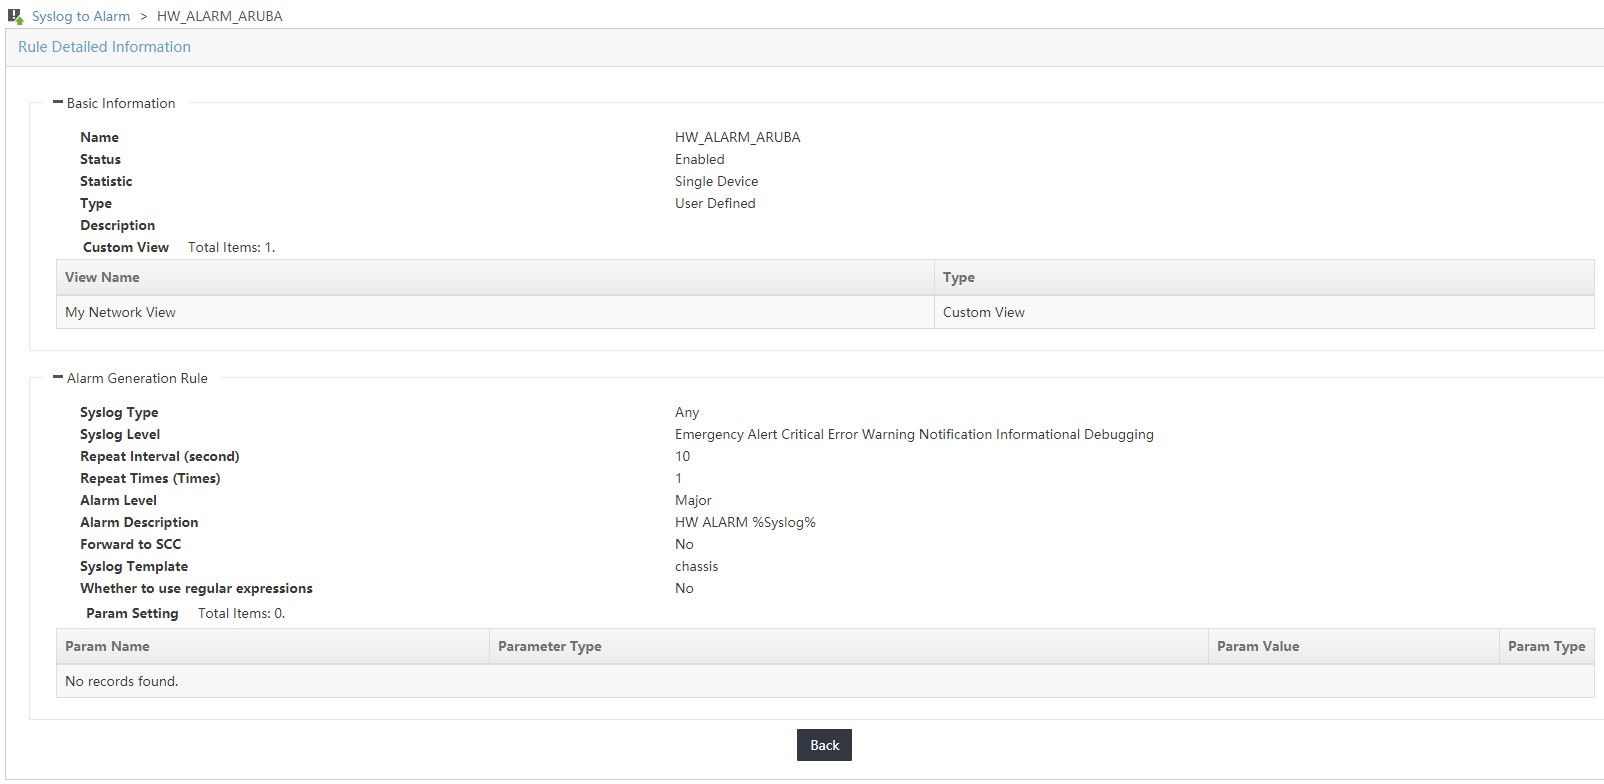The image size is (1604, 784).
Task: Click the chassis Syslog Template value
Action: 696,566
